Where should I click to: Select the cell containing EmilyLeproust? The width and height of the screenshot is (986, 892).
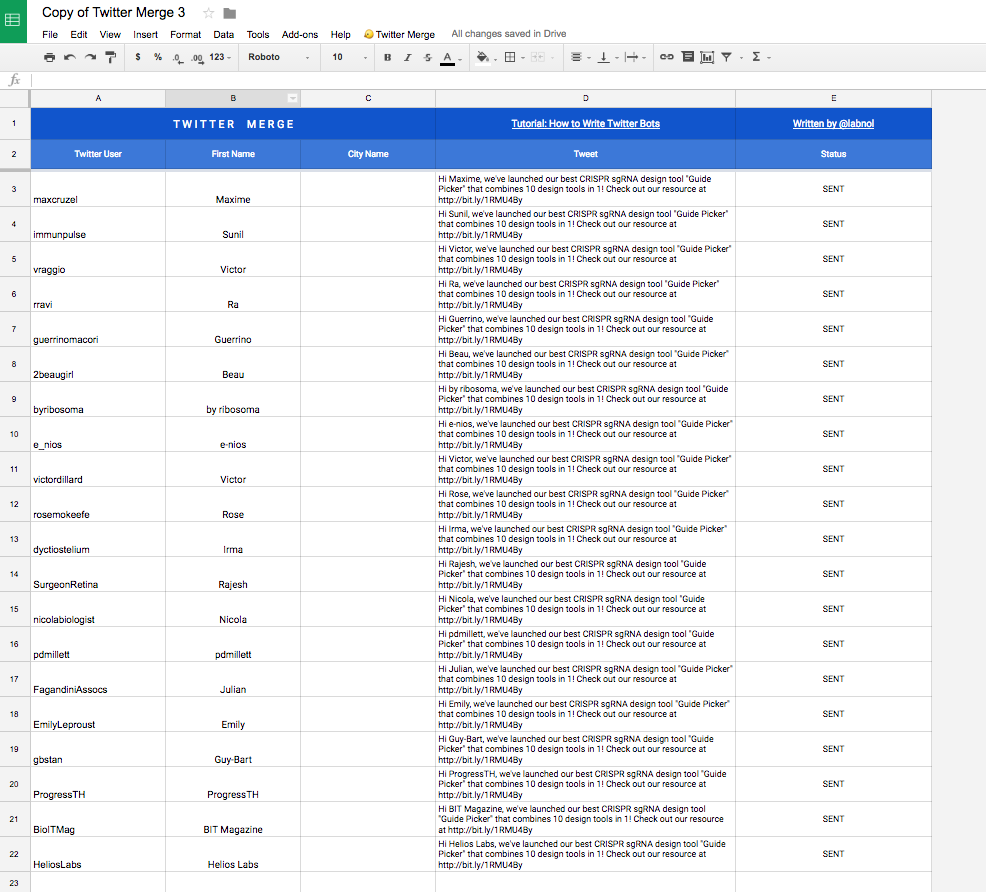98,714
